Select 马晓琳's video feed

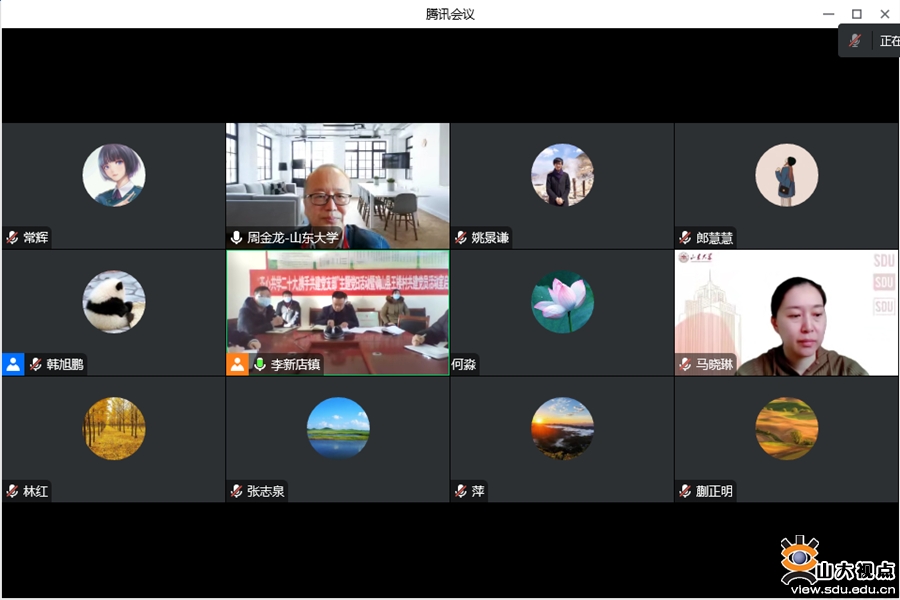coord(786,312)
